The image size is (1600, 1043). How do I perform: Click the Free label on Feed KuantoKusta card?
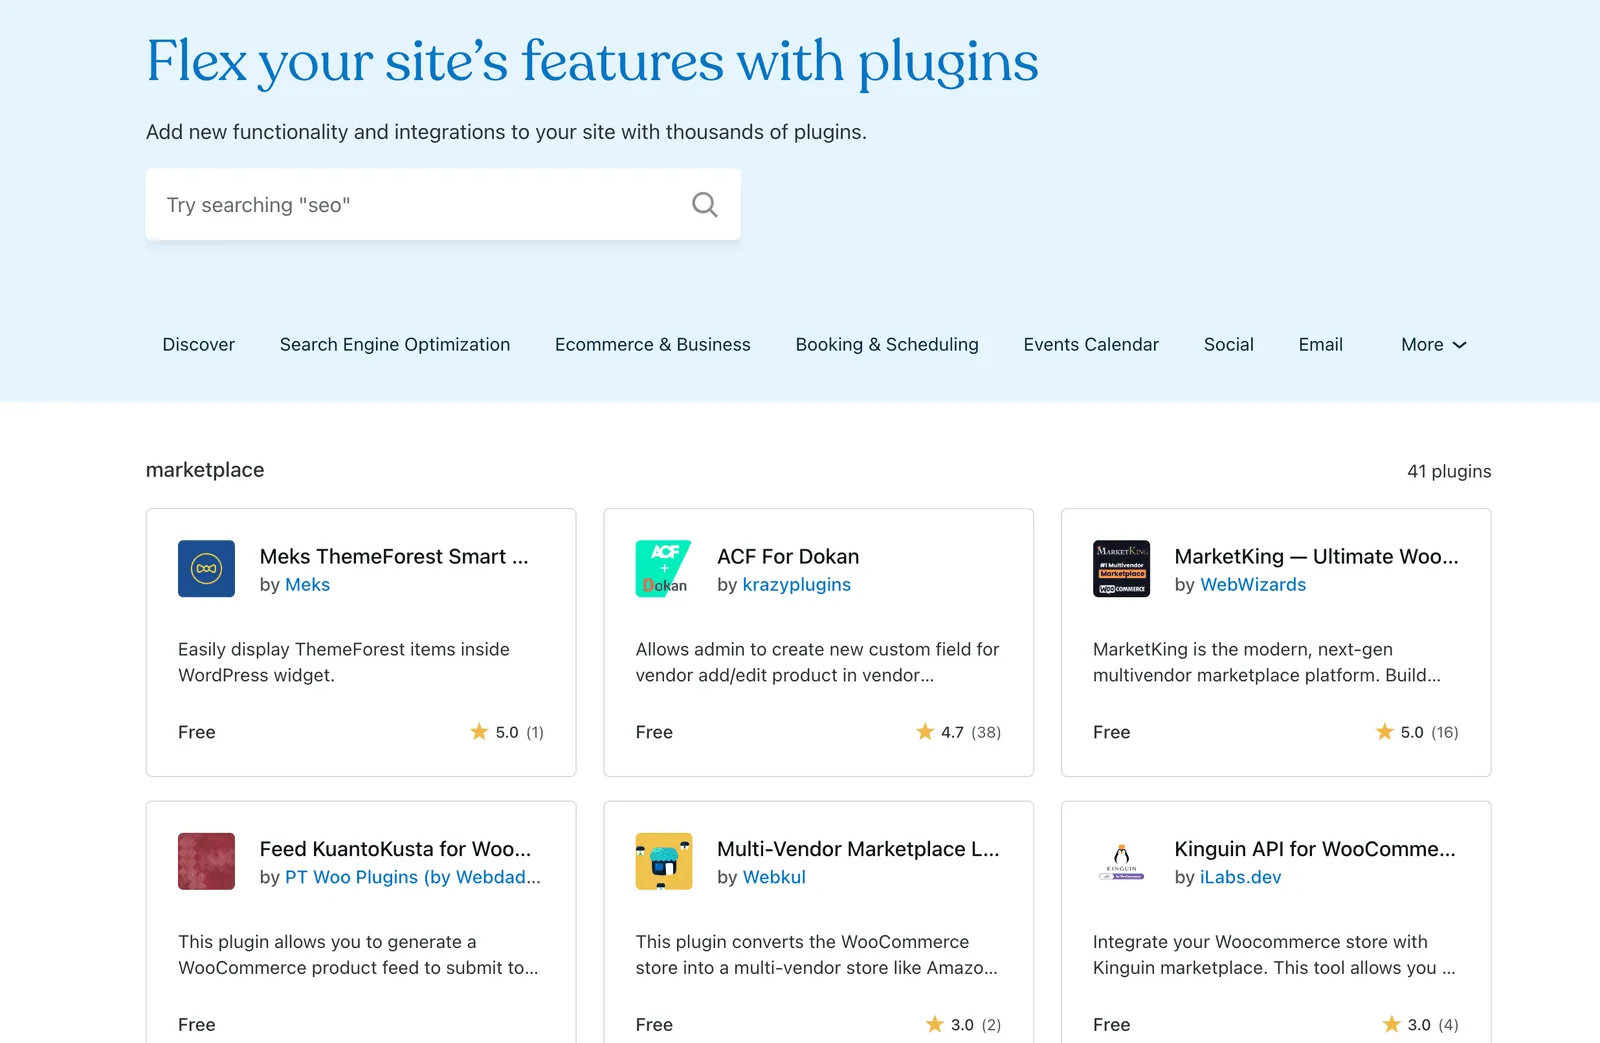pyautogui.click(x=197, y=1024)
